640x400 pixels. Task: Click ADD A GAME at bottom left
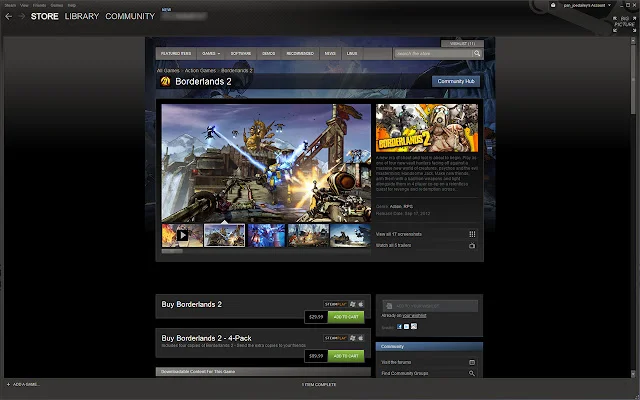tap(23, 384)
